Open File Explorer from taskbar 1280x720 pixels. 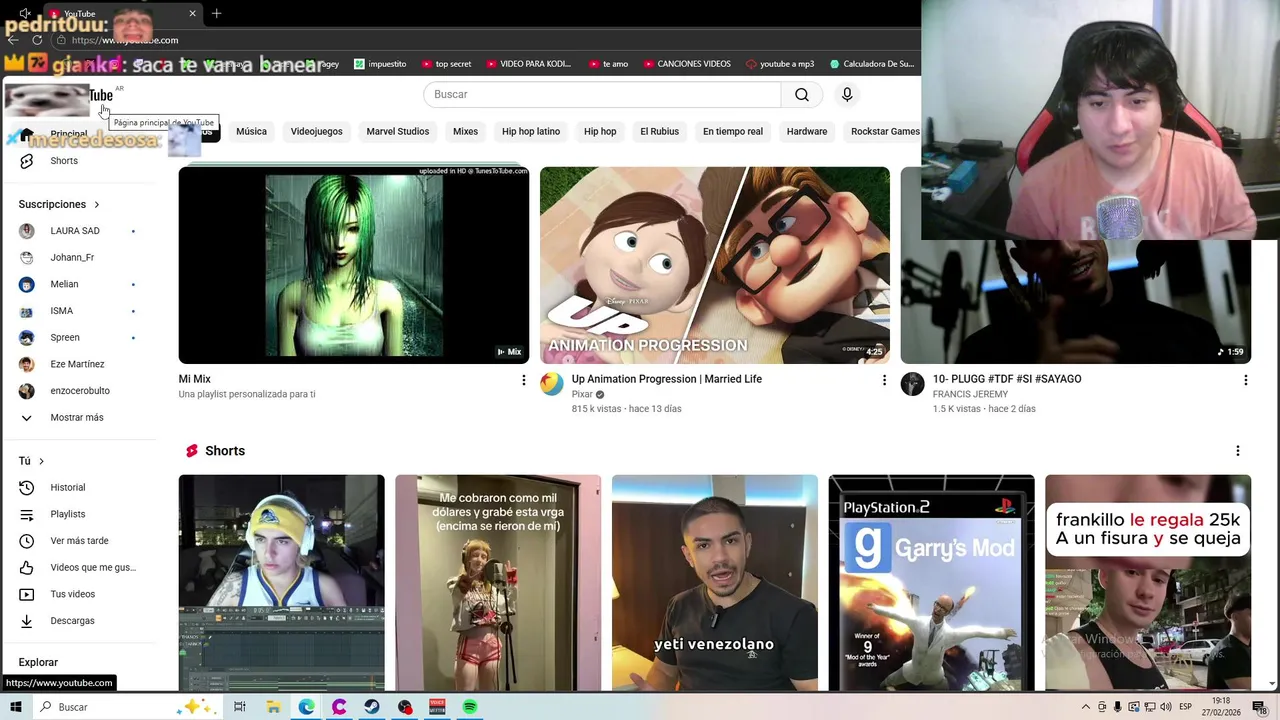[x=273, y=707]
